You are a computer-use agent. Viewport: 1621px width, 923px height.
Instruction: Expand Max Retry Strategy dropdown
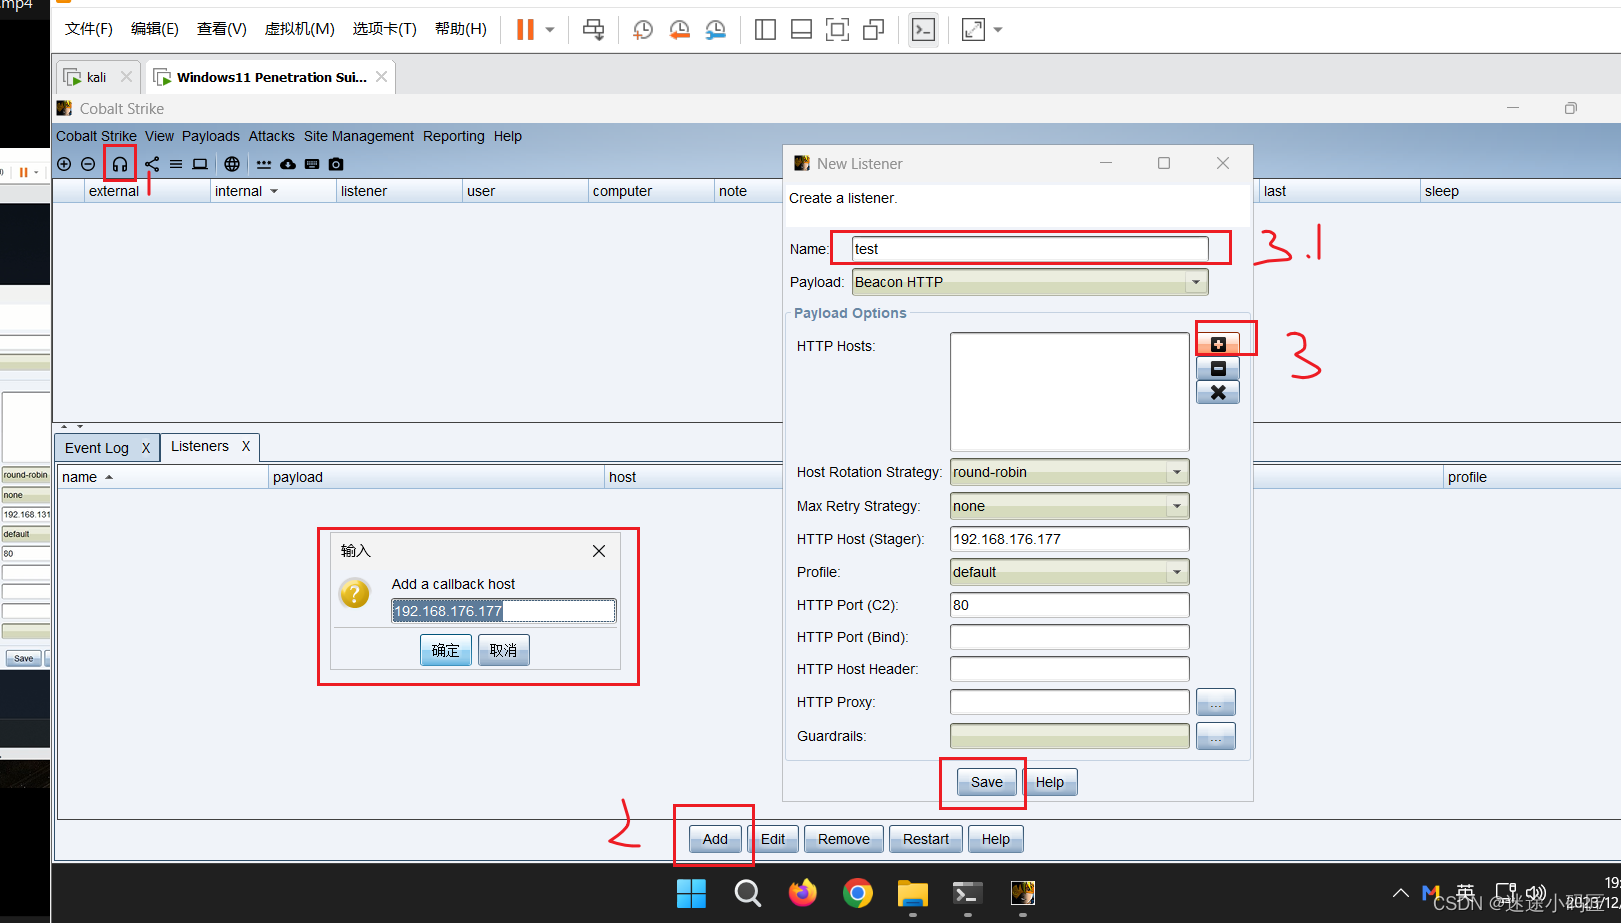(1177, 506)
